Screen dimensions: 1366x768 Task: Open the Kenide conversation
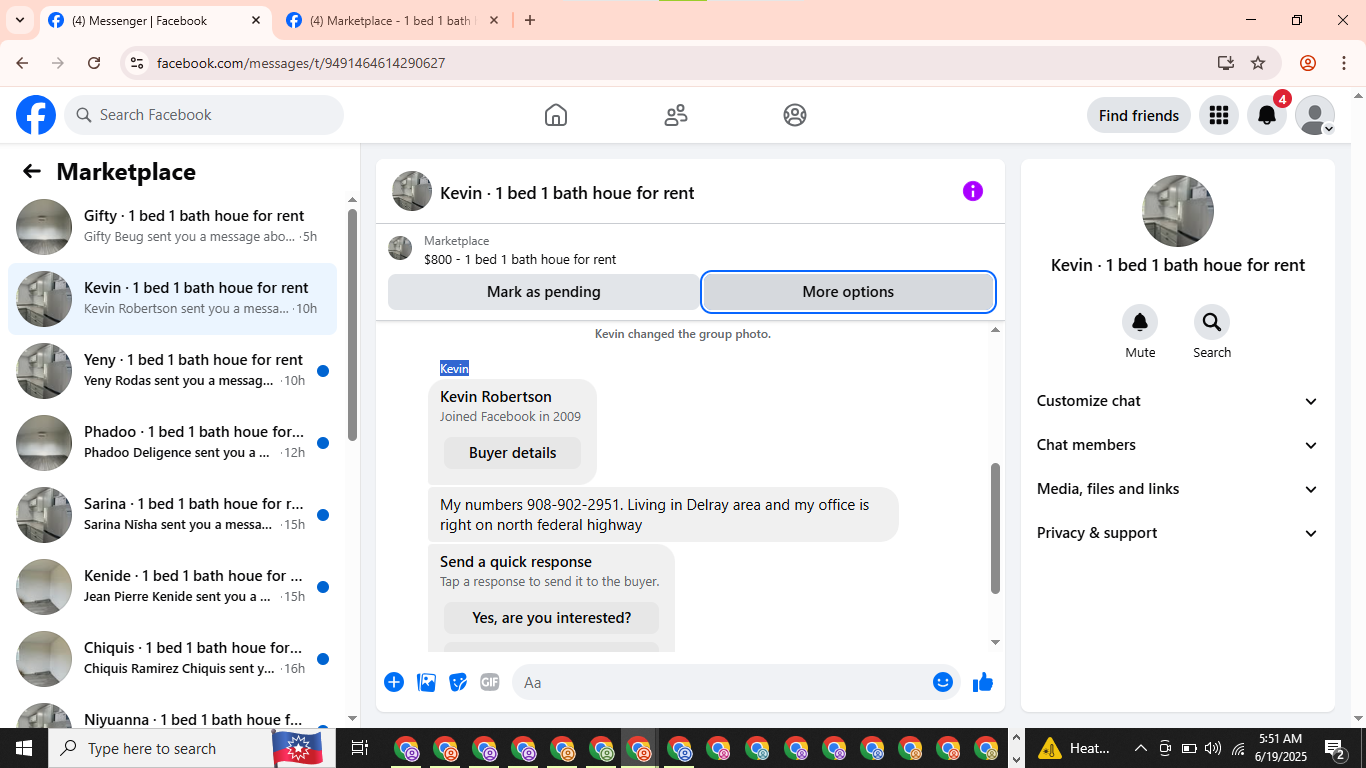(x=172, y=587)
